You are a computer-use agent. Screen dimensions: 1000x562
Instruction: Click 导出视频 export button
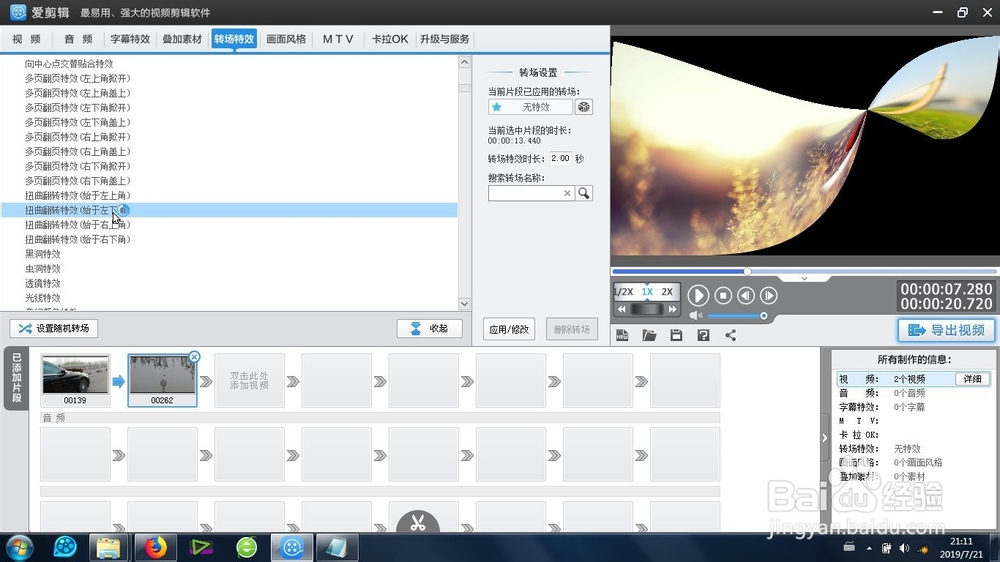pyautogui.click(x=946, y=330)
